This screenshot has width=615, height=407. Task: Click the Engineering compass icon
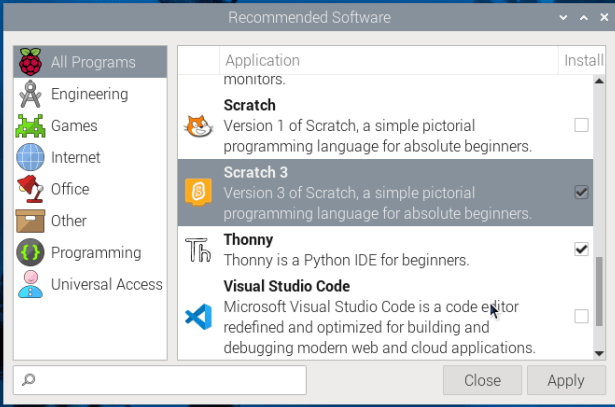30,94
